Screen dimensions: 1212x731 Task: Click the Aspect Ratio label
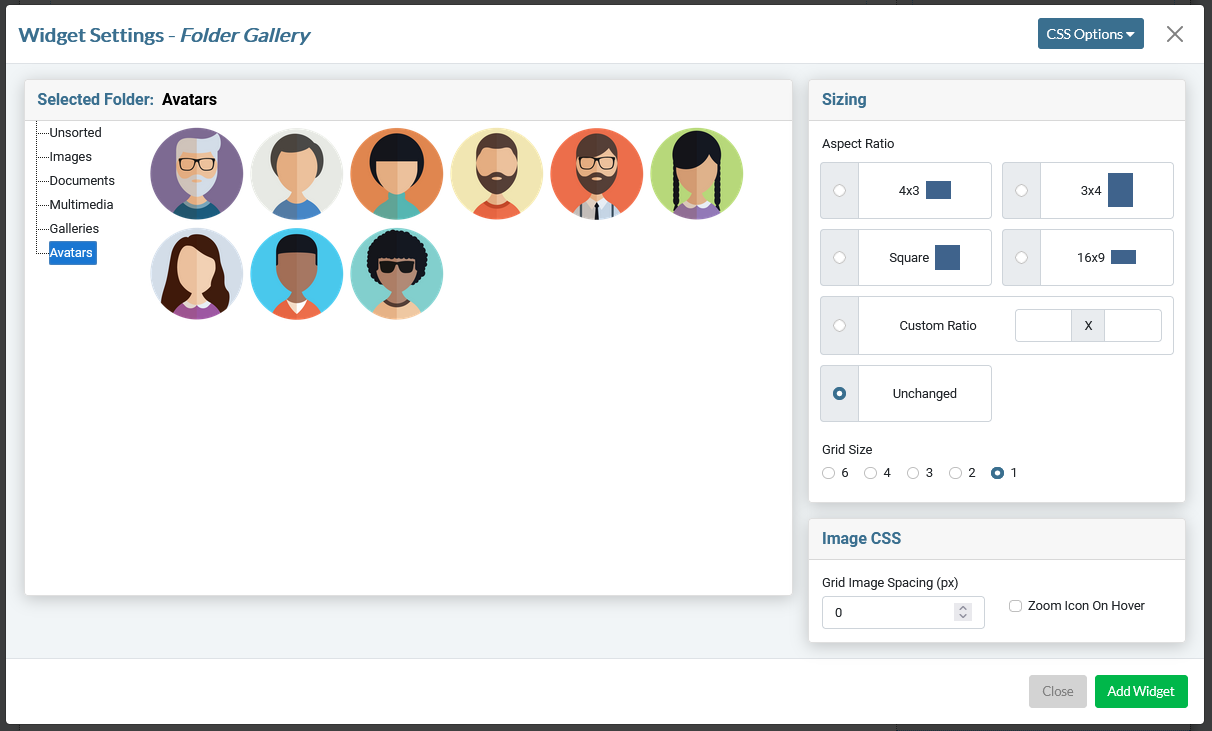click(x=858, y=144)
